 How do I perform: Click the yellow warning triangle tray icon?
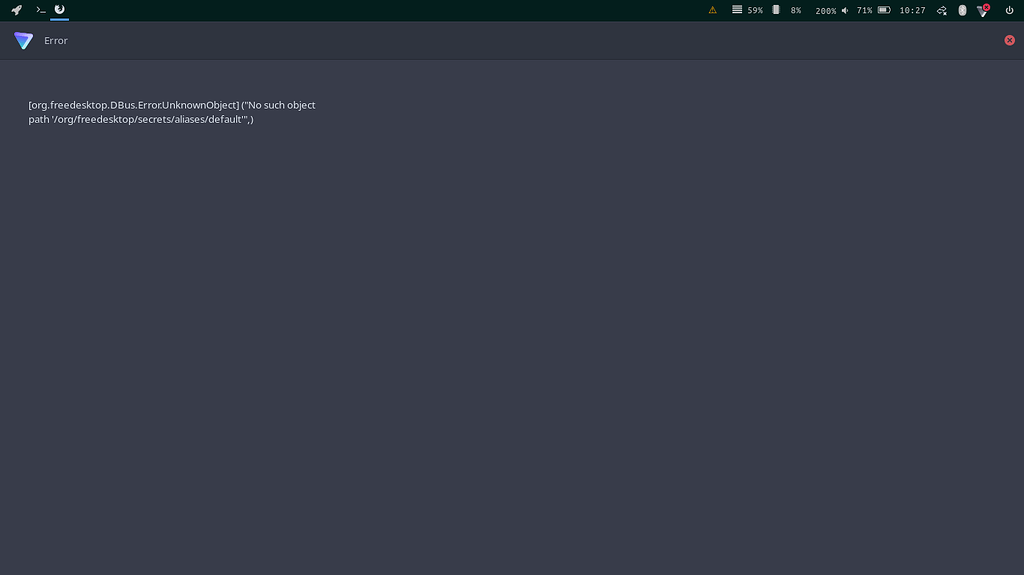point(712,10)
